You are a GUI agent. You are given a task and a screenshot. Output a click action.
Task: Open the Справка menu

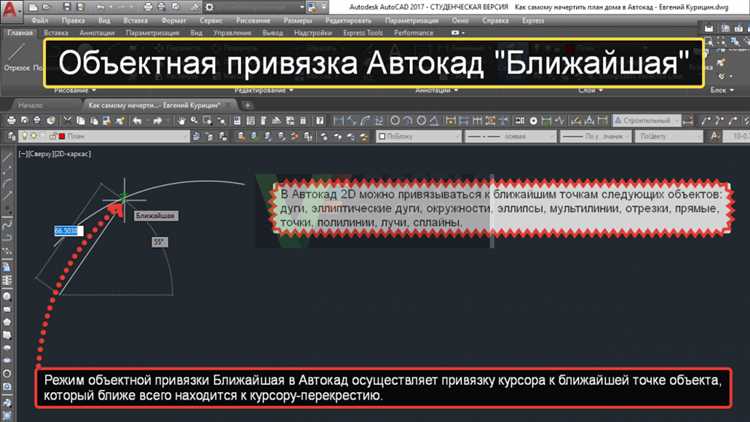[495, 21]
